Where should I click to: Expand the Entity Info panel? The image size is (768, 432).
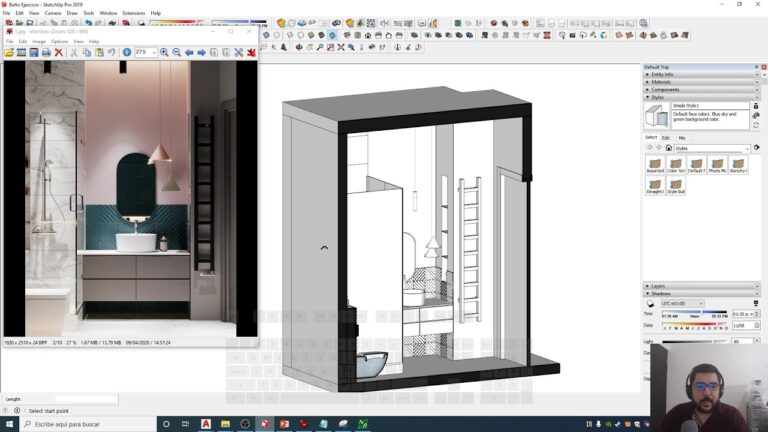[x=662, y=74]
